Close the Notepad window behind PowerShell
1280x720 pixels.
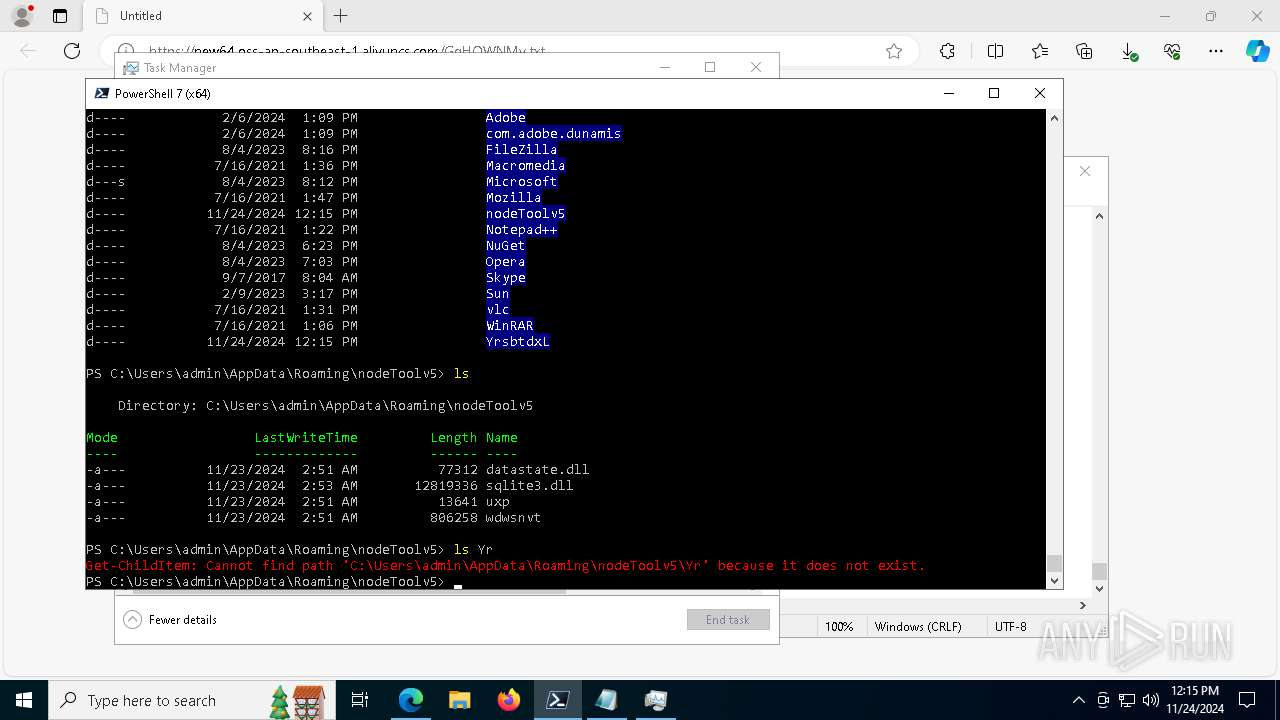point(1085,171)
